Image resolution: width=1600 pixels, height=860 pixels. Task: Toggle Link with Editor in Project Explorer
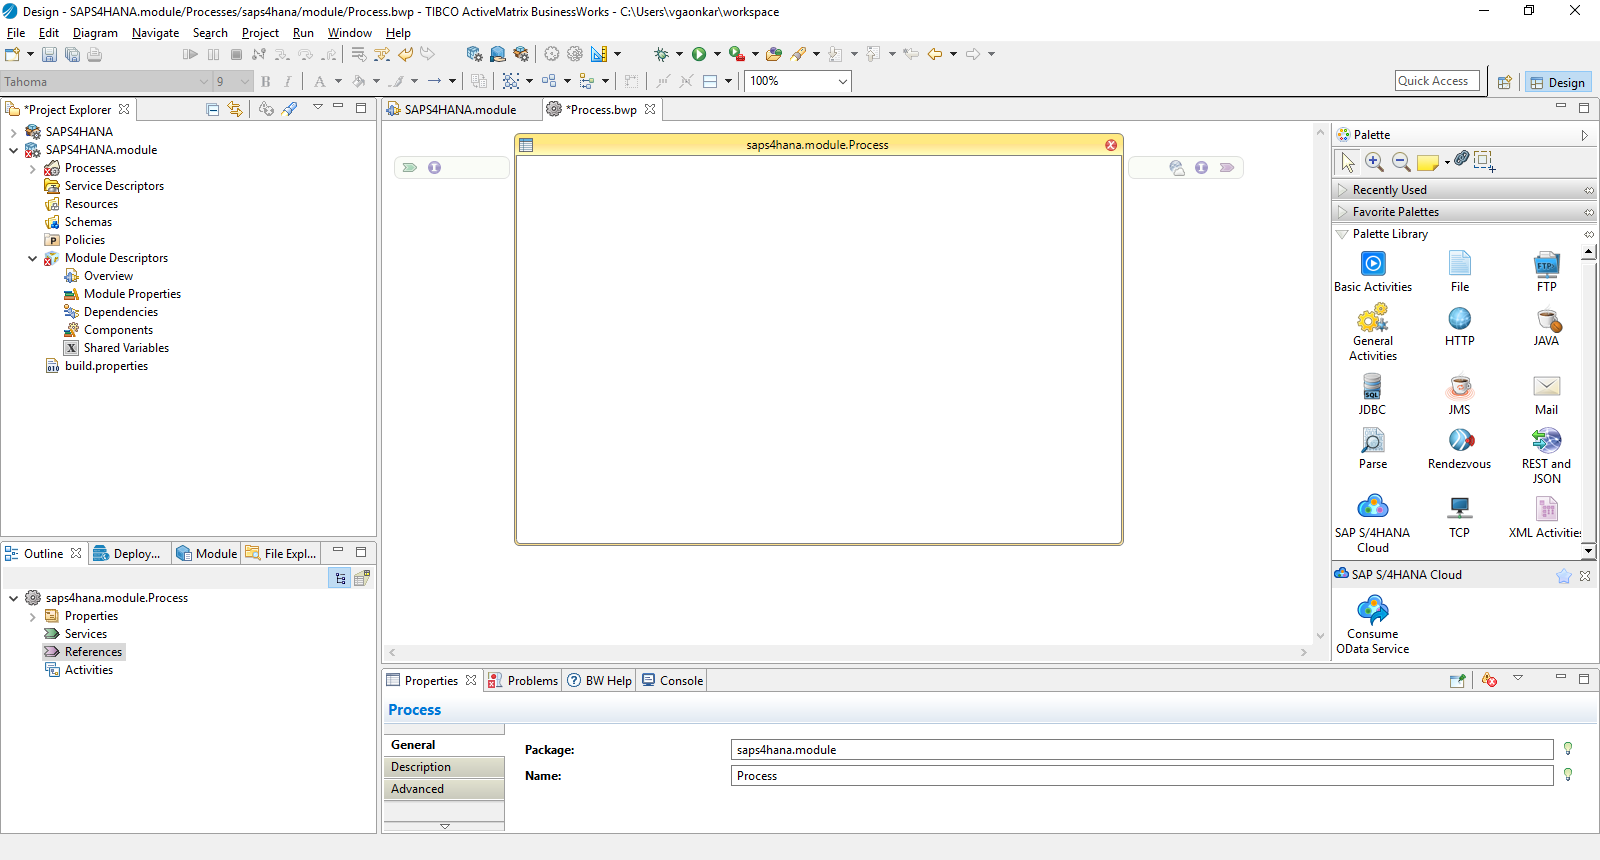tap(235, 109)
